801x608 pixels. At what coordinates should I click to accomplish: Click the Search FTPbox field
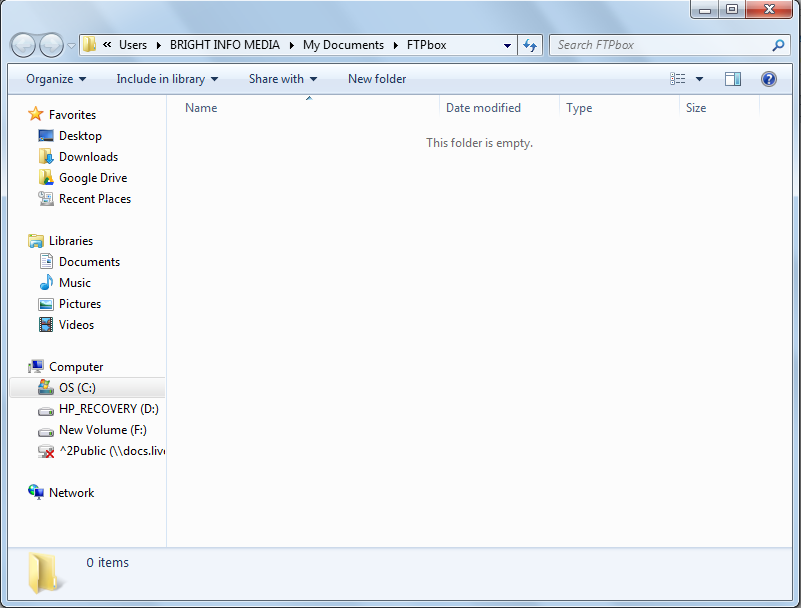[669, 45]
